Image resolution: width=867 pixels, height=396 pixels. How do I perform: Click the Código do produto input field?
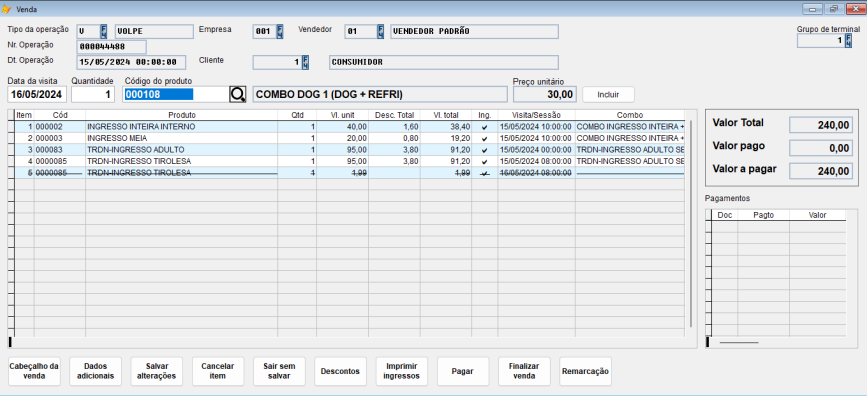pos(175,95)
